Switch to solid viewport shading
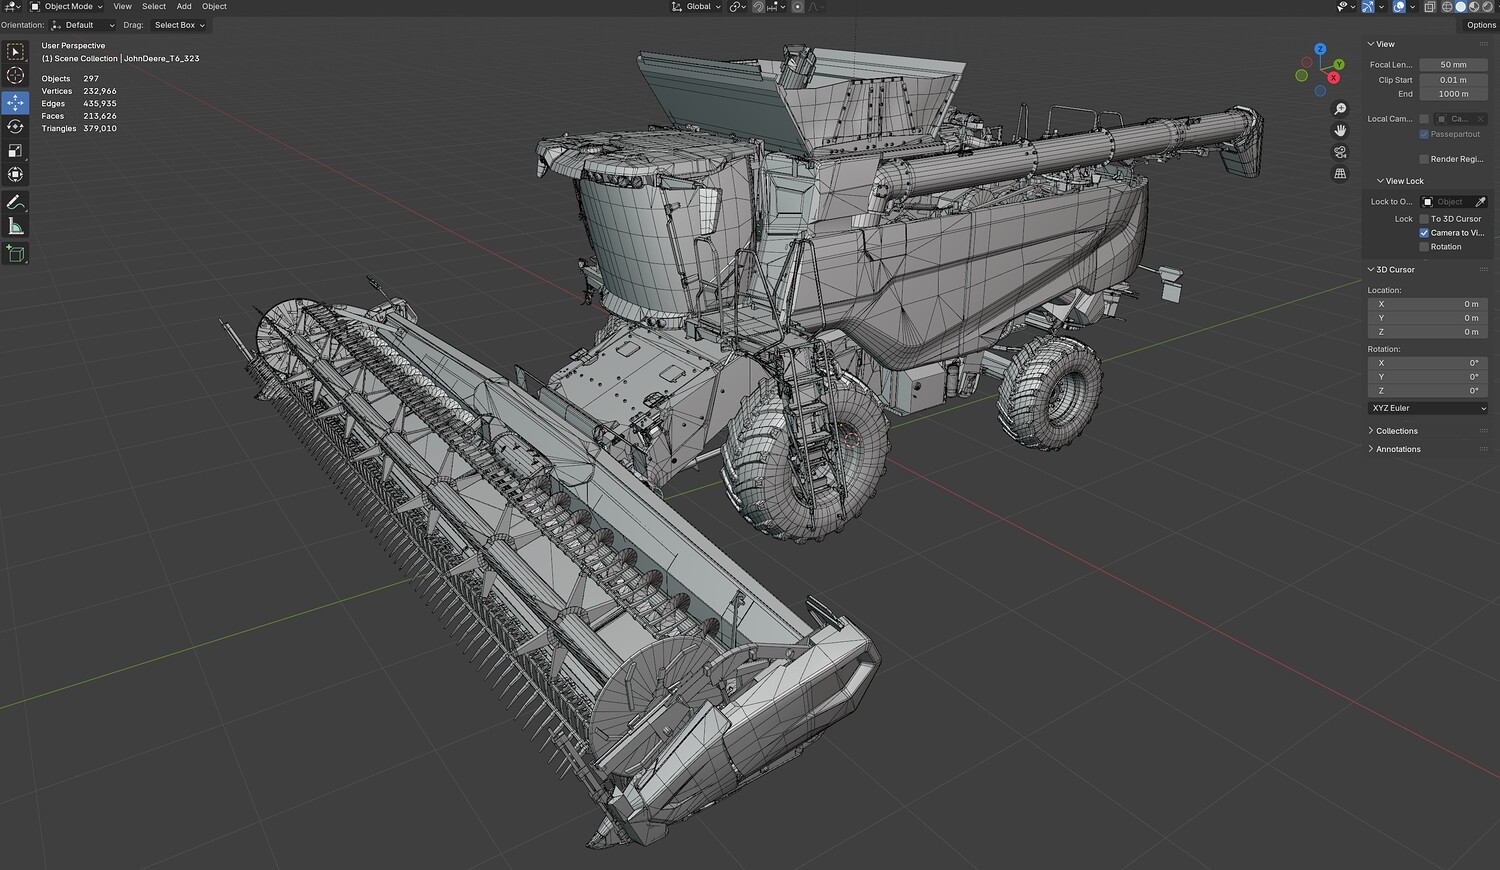This screenshot has height=870, width=1500. [x=1460, y=7]
